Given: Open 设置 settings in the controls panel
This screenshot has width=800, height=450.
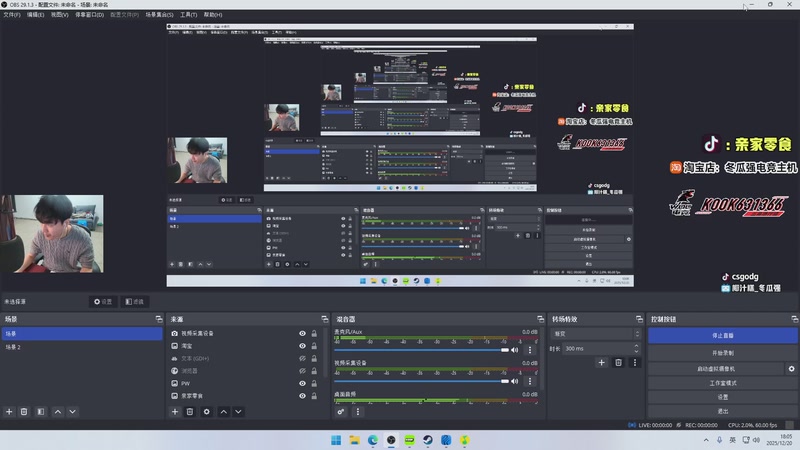Looking at the screenshot, I should tap(722, 397).
